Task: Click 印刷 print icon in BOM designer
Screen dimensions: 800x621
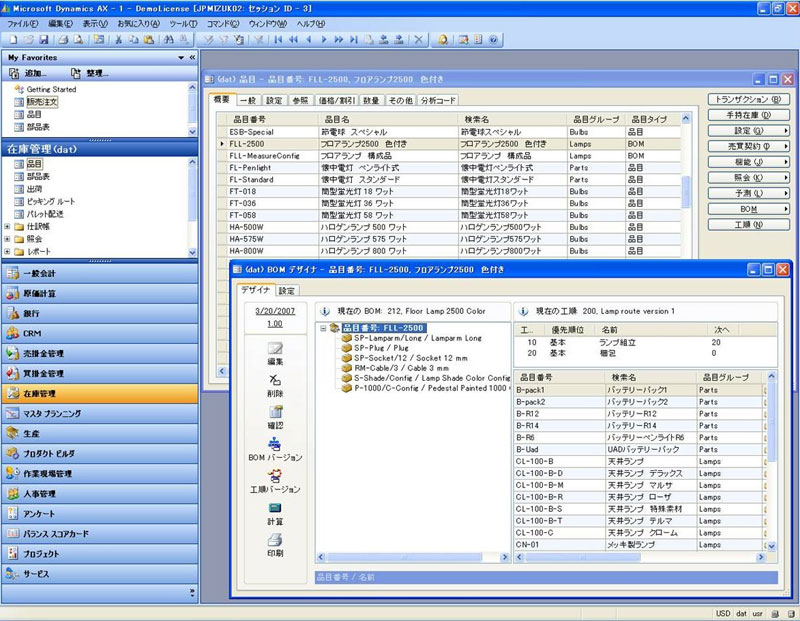Action: click(275, 545)
